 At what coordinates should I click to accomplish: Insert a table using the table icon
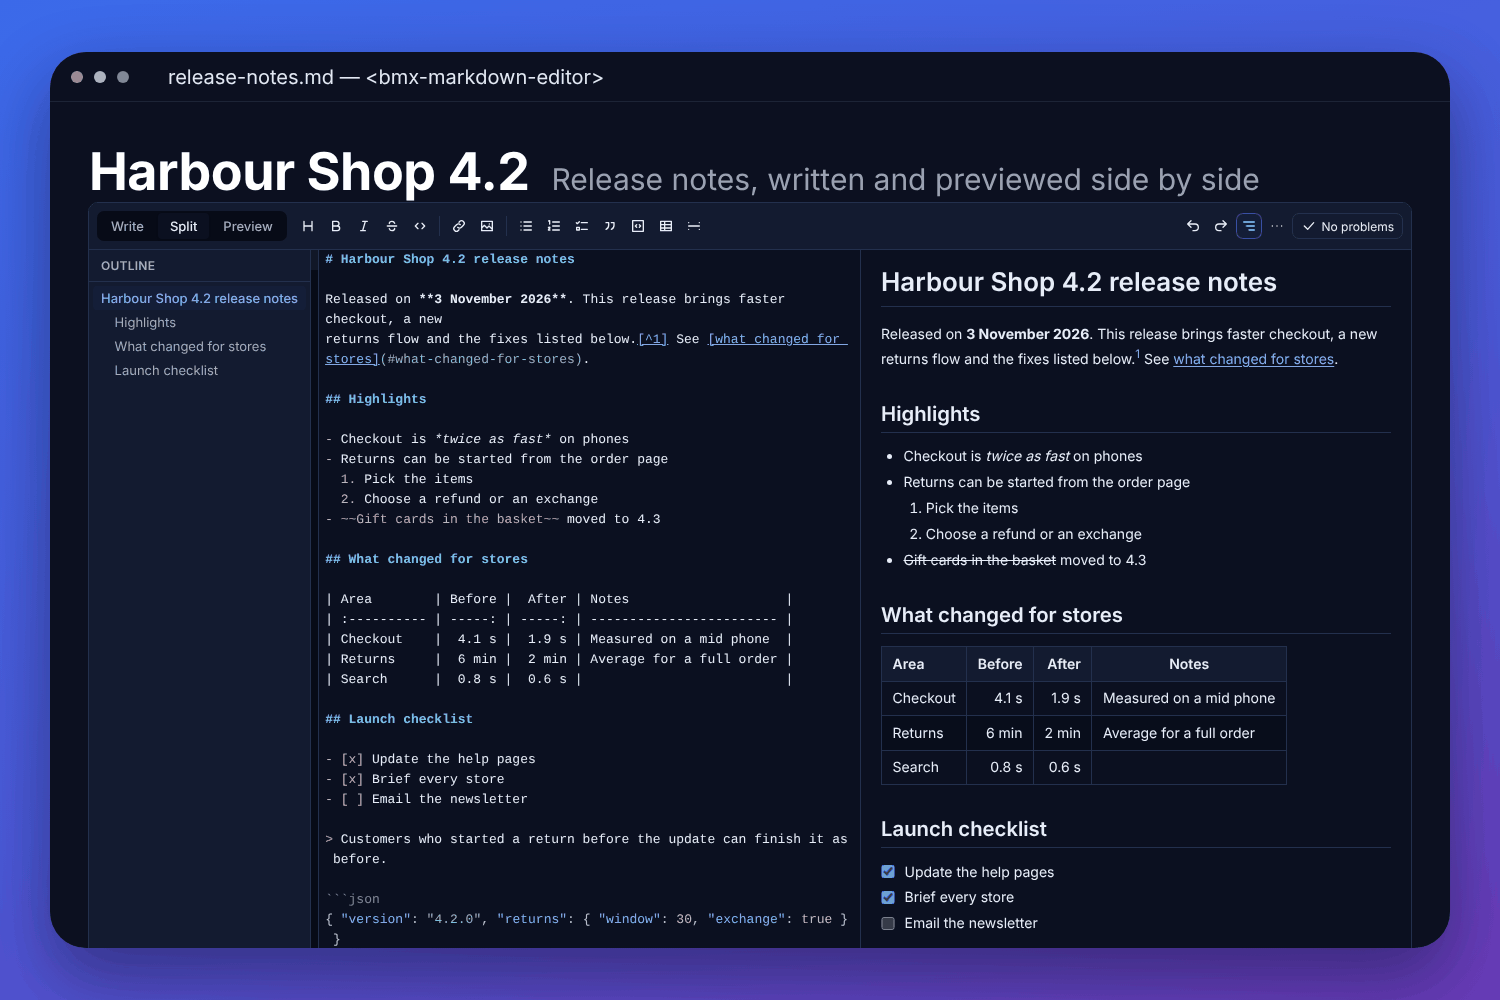666,226
